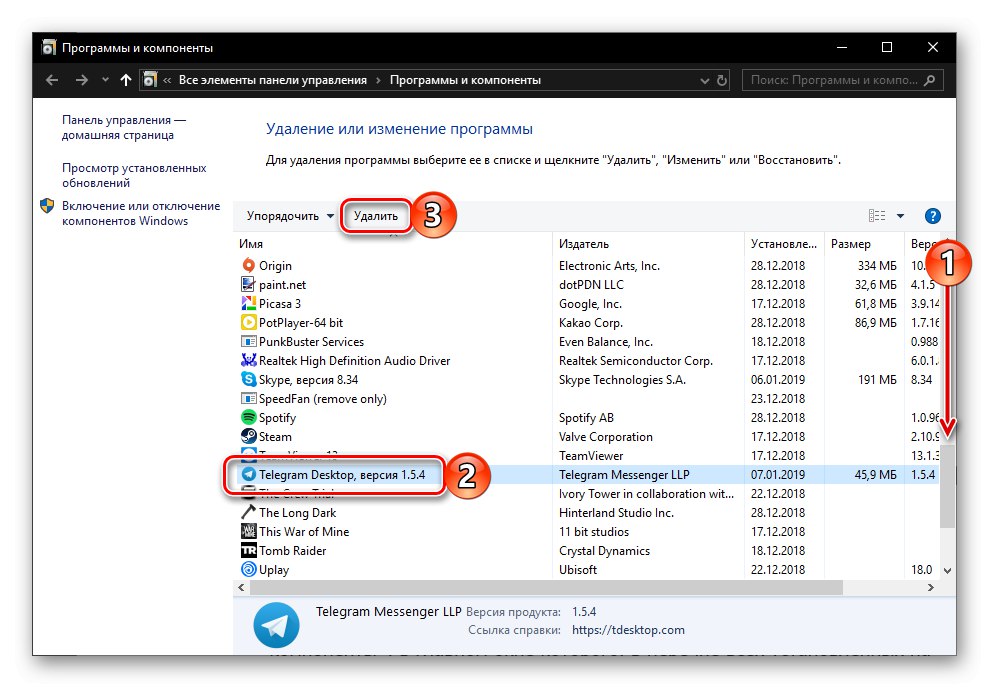Click the horizontal scrollbar thumb
The height and width of the screenshot is (688, 989).
(x=546, y=588)
